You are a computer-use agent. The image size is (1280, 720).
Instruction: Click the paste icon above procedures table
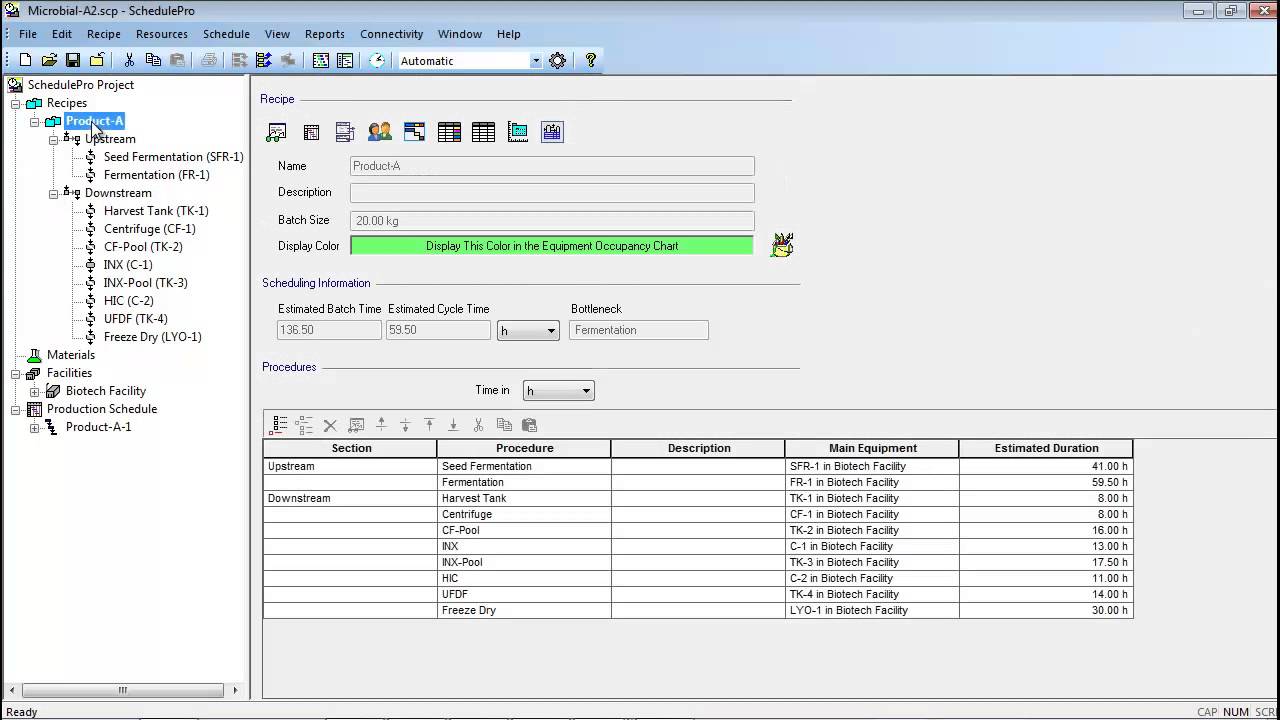(x=530, y=425)
